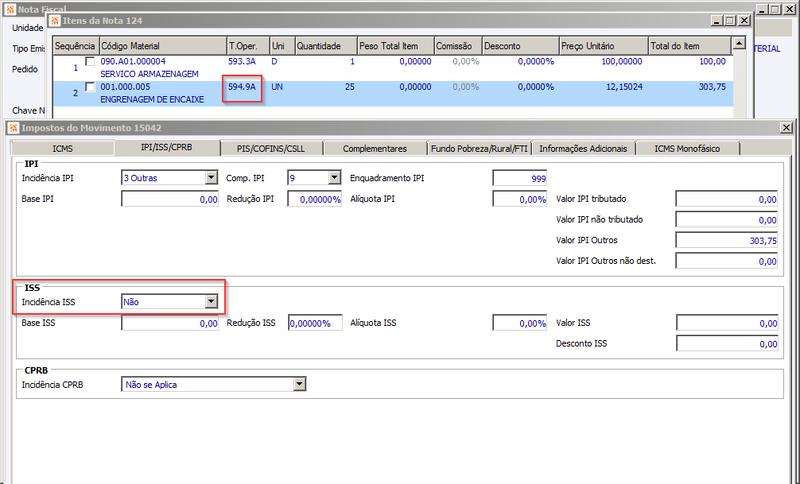The height and width of the screenshot is (484, 800).
Task: Close the Impostos do Movimento window
Action: coord(787,128)
